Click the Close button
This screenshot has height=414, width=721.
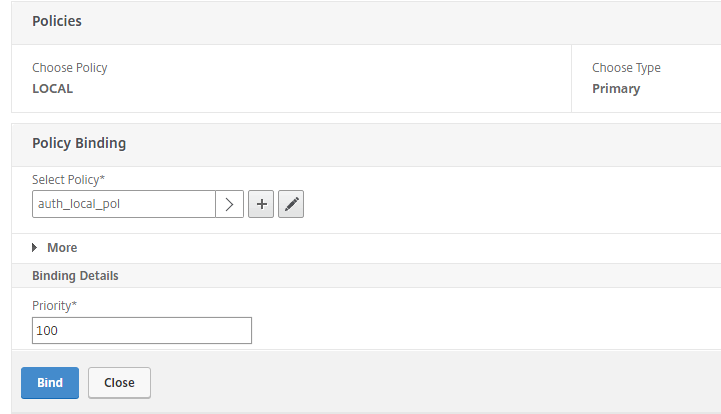119,382
